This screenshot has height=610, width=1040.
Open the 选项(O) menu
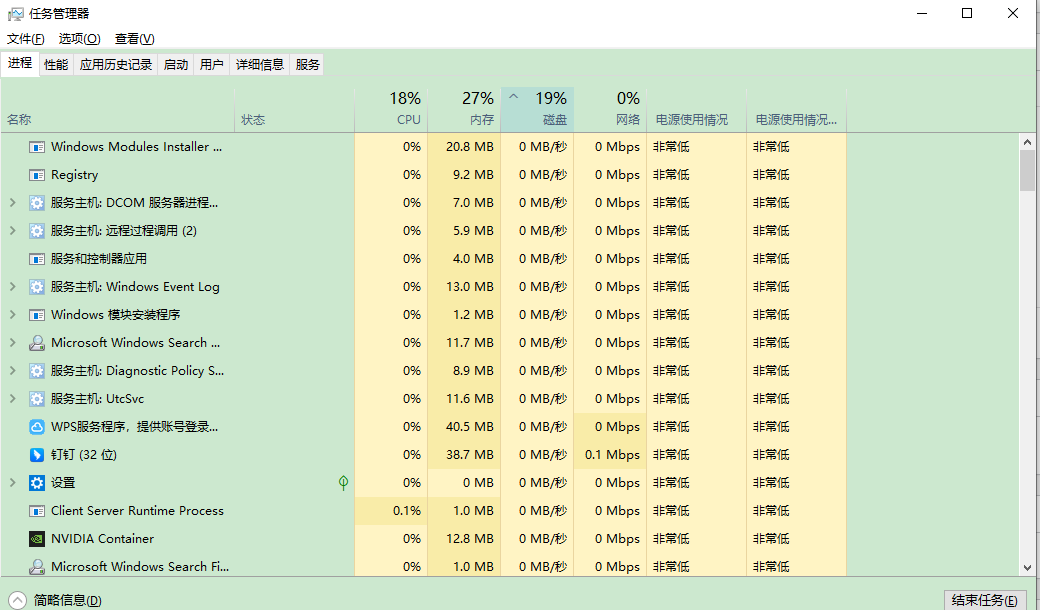pyautogui.click(x=79, y=39)
